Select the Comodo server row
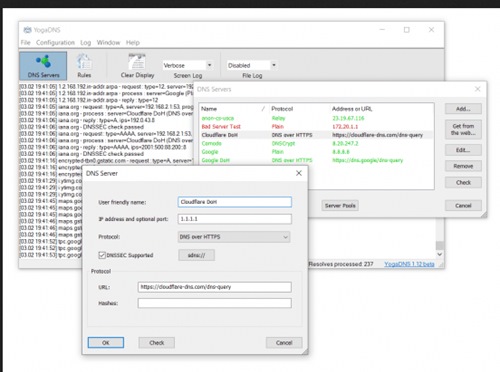Screen dimensions: 500x372 316,143
